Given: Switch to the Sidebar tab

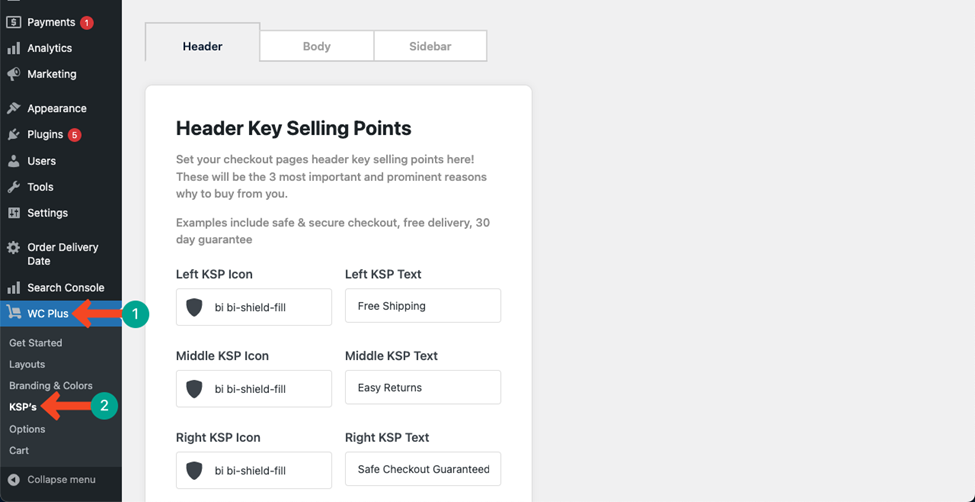Looking at the screenshot, I should 430,46.
